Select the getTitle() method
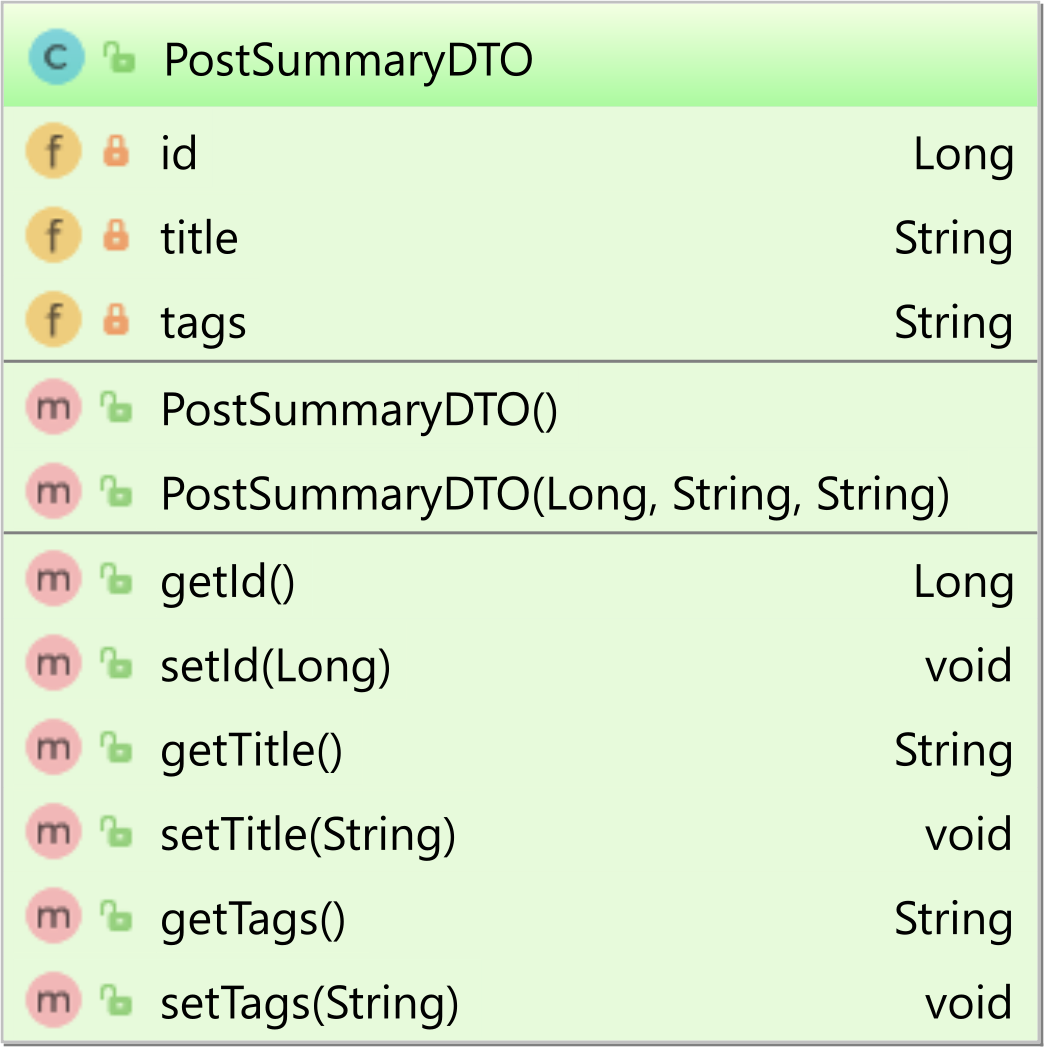This screenshot has height=1047, width=1044. pyautogui.click(x=252, y=751)
